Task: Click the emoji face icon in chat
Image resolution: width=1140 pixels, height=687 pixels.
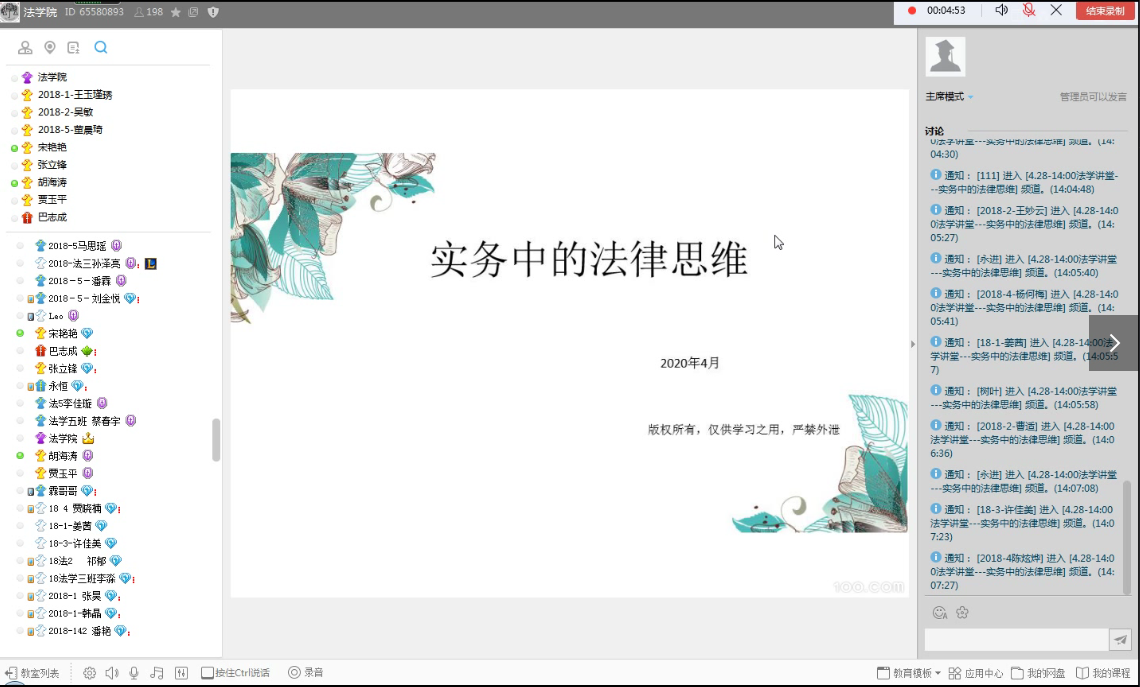Action: [x=939, y=612]
